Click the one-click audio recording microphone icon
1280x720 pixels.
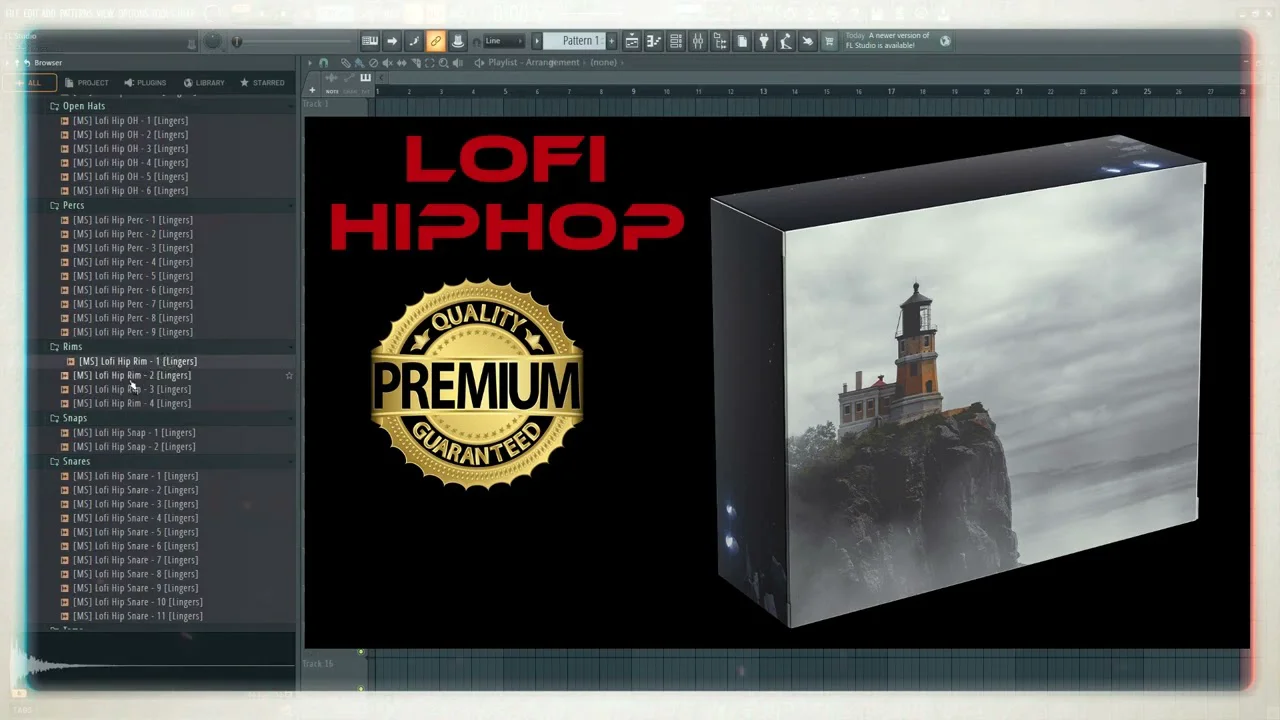pos(786,41)
